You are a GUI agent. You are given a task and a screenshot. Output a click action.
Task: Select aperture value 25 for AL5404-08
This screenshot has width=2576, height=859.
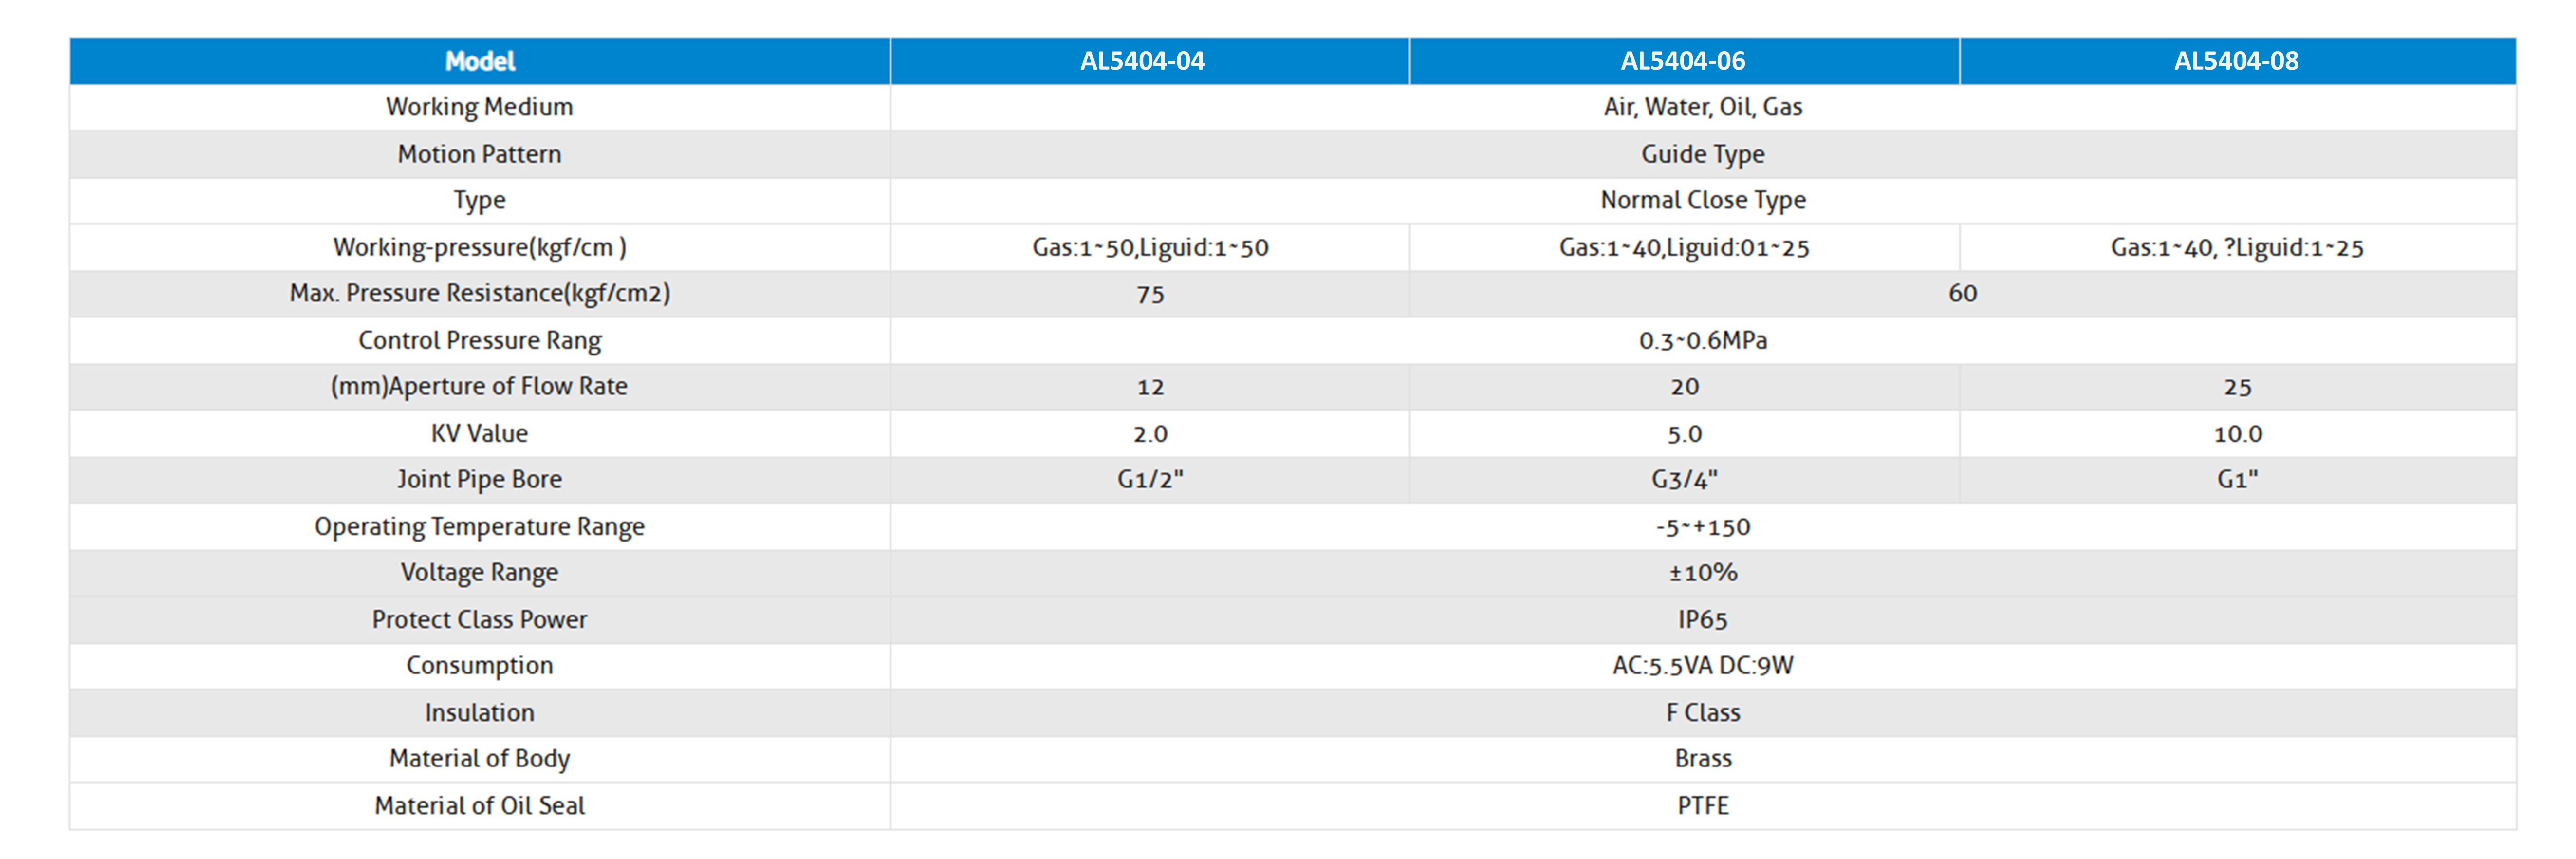point(2238,387)
